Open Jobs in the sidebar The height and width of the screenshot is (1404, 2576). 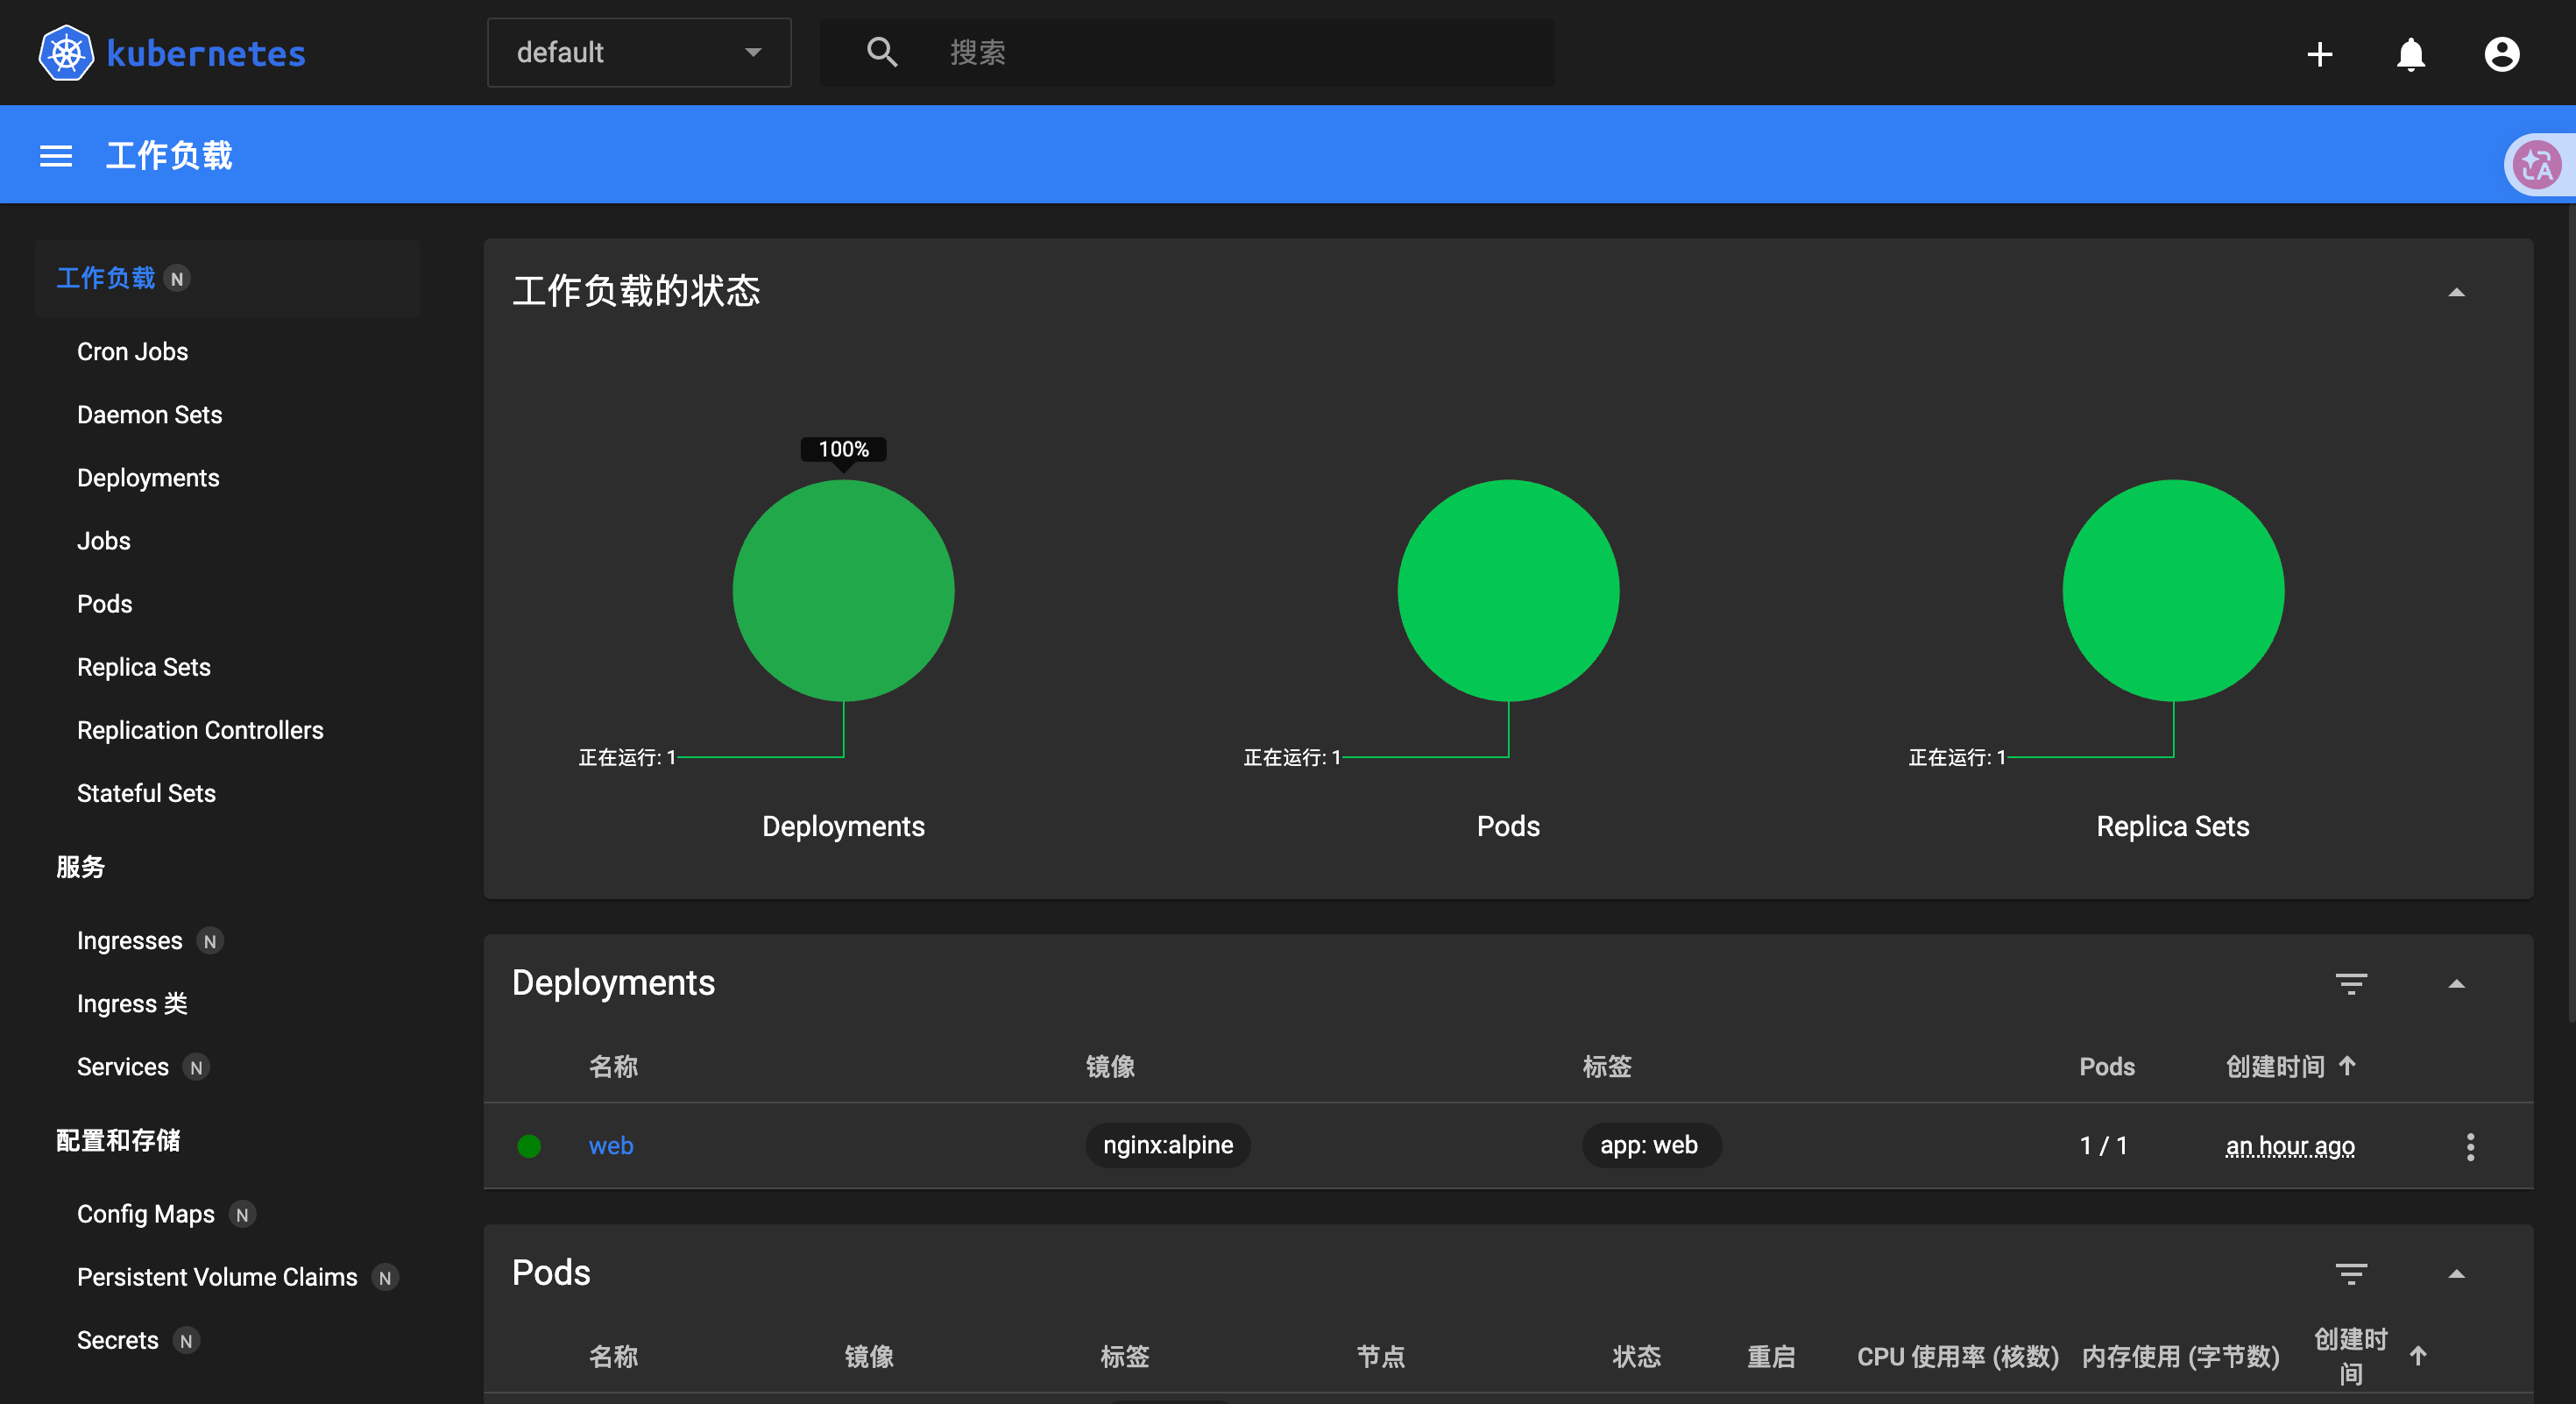click(x=104, y=541)
